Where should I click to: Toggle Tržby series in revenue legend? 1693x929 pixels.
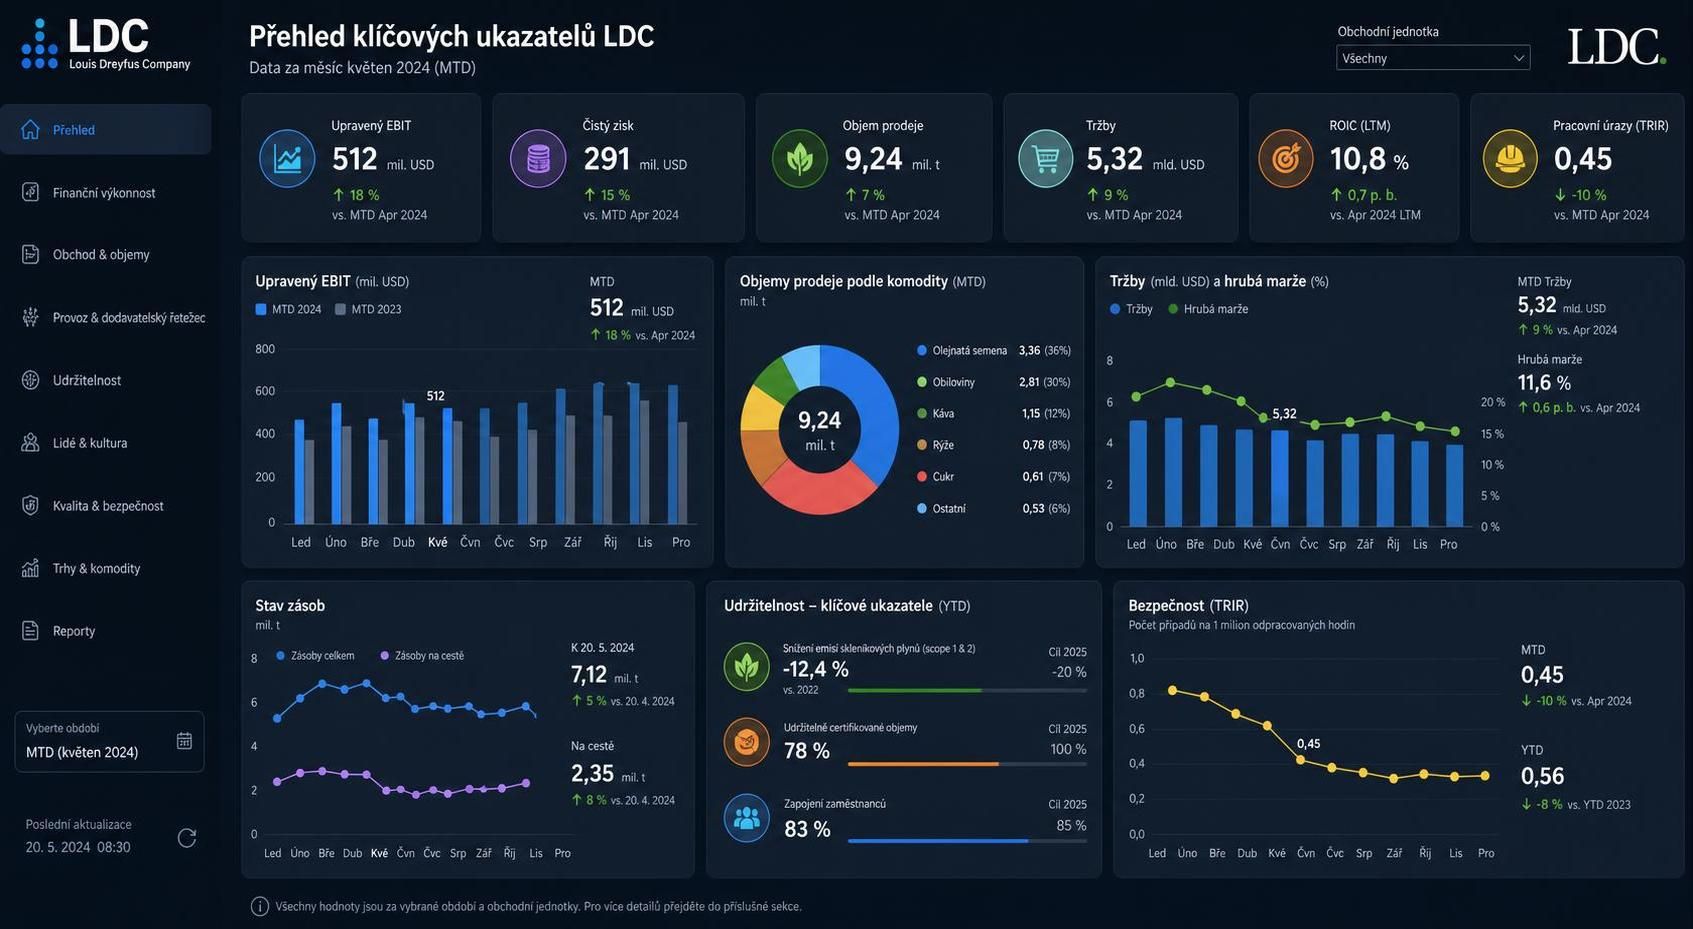[x=1131, y=309]
